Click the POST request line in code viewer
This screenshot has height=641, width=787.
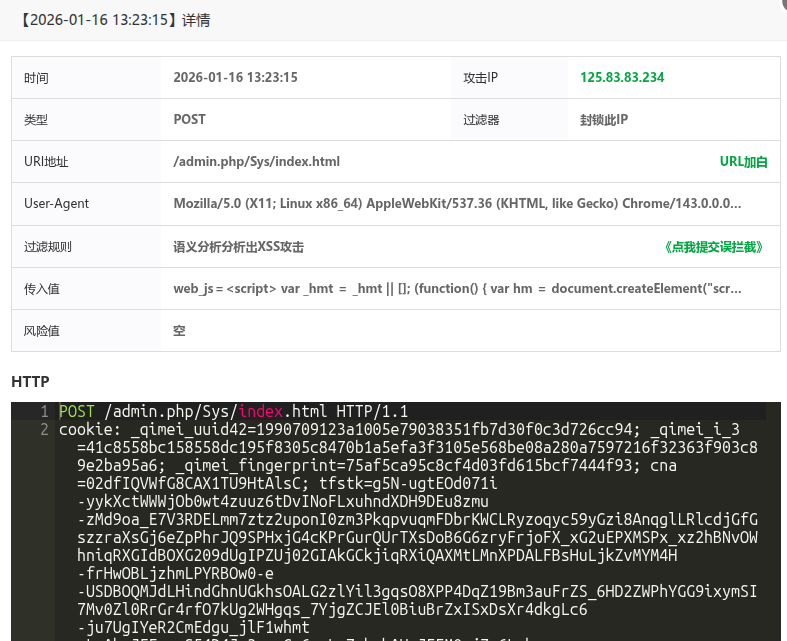pos(233,412)
